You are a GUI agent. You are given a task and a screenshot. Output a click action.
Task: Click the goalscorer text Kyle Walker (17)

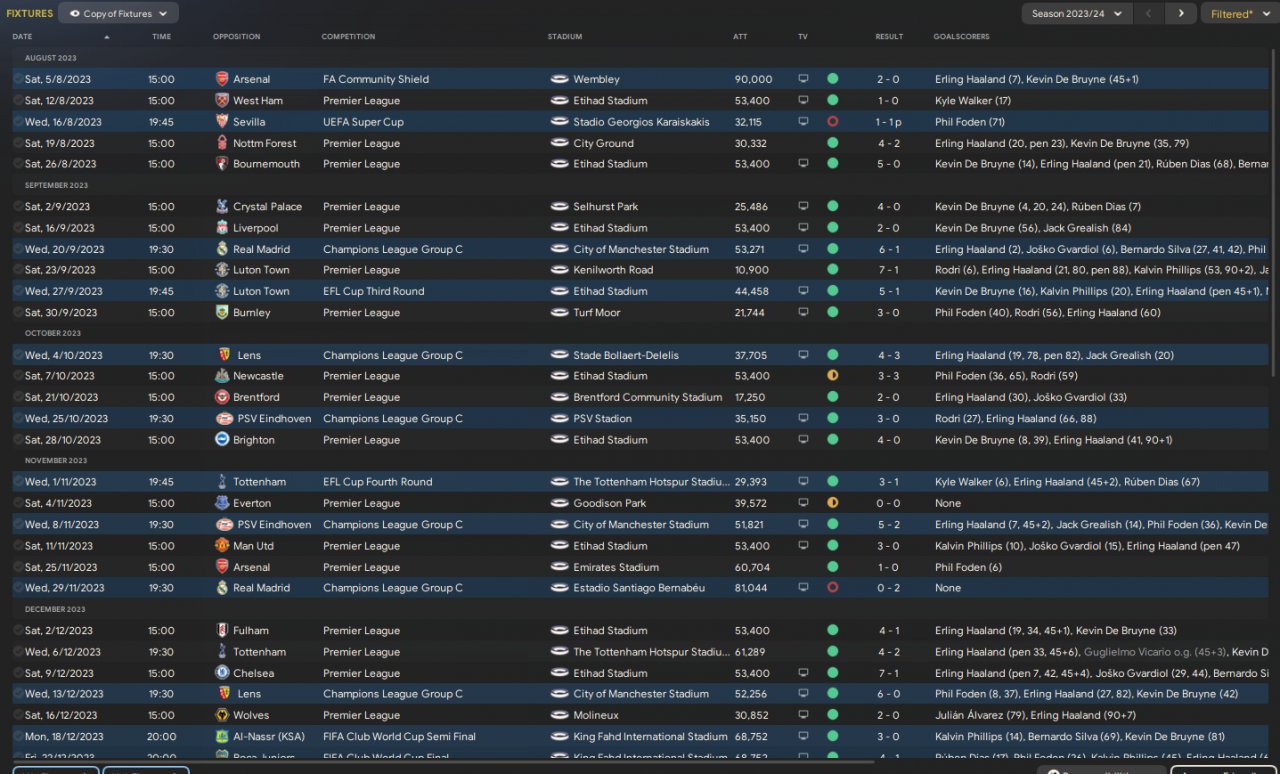pyautogui.click(x=973, y=100)
